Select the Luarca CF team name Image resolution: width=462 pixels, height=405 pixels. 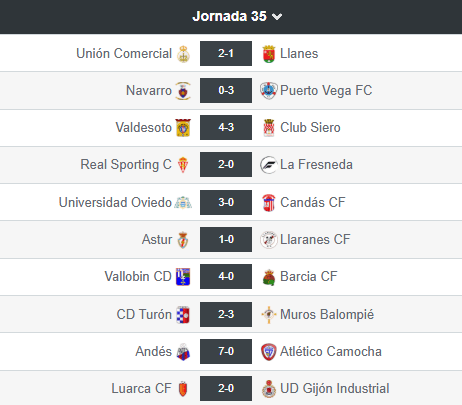(142, 388)
